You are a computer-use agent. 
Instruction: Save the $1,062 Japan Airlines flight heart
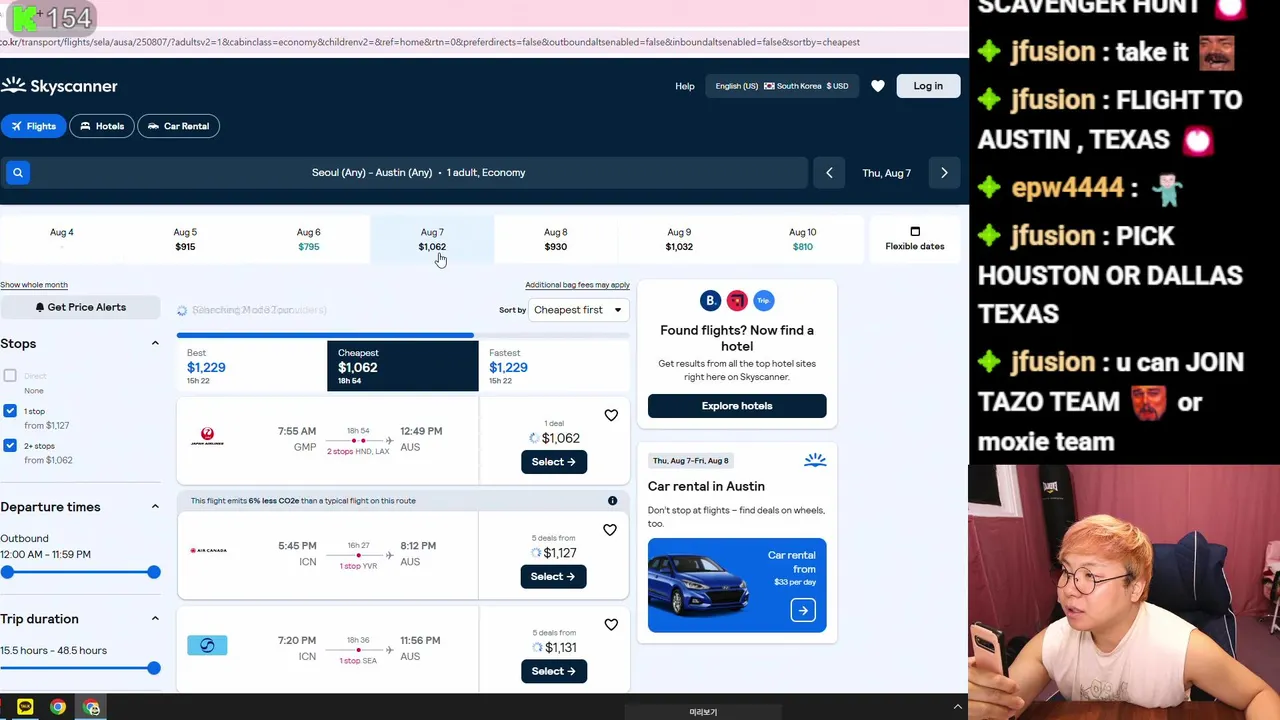click(x=611, y=415)
